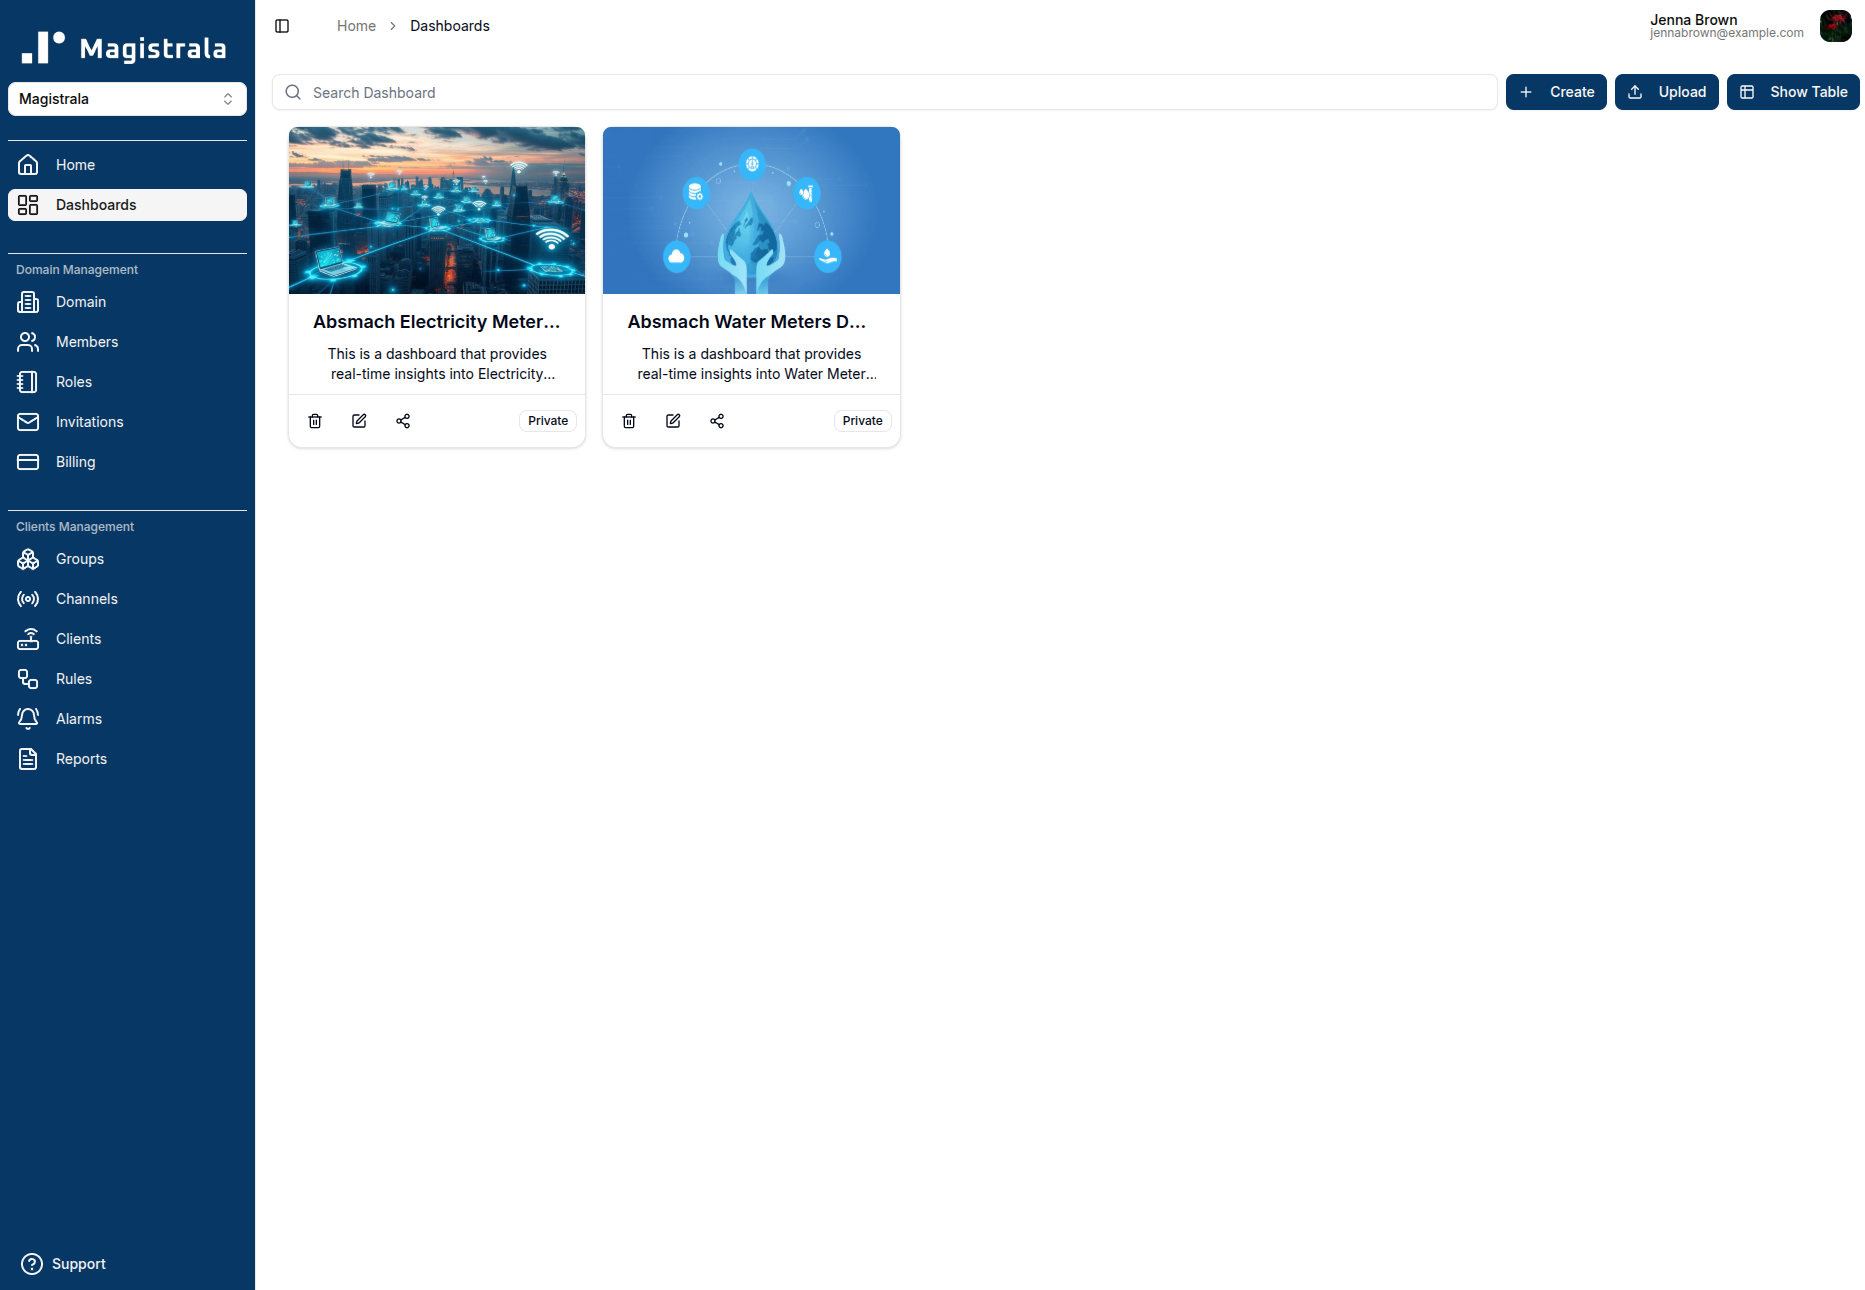Viewport: 1865px width, 1290px height.
Task: Open the Alarms page from sidebar
Action: (x=78, y=718)
